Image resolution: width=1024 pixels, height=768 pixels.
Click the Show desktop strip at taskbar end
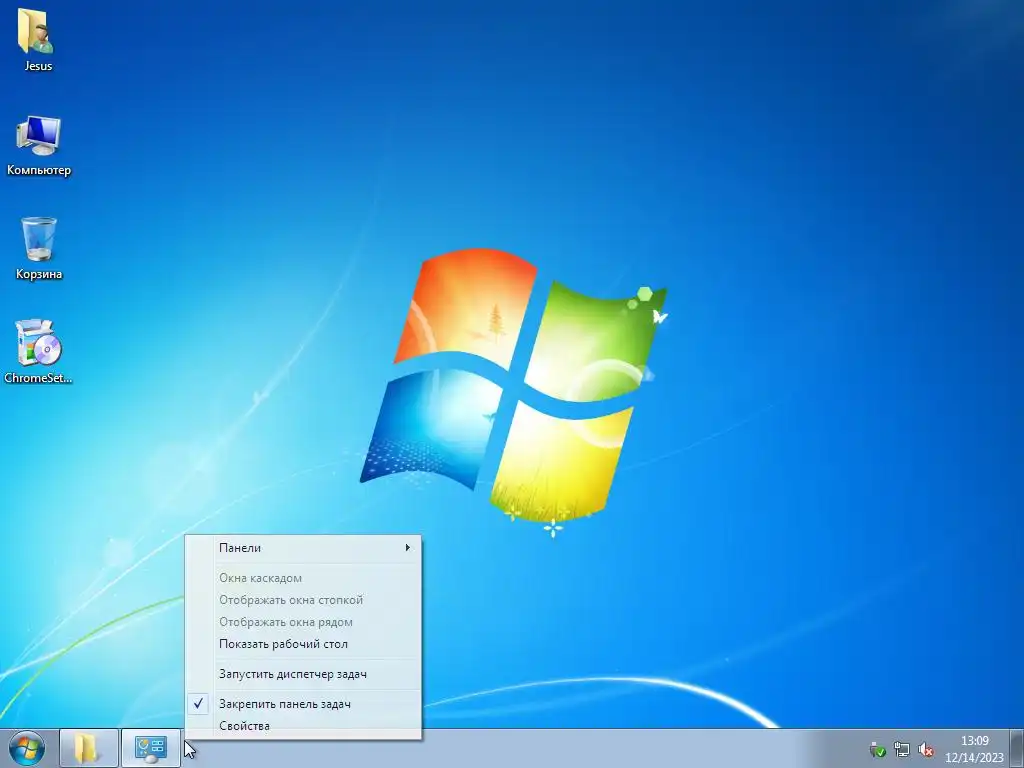coord(1017,748)
